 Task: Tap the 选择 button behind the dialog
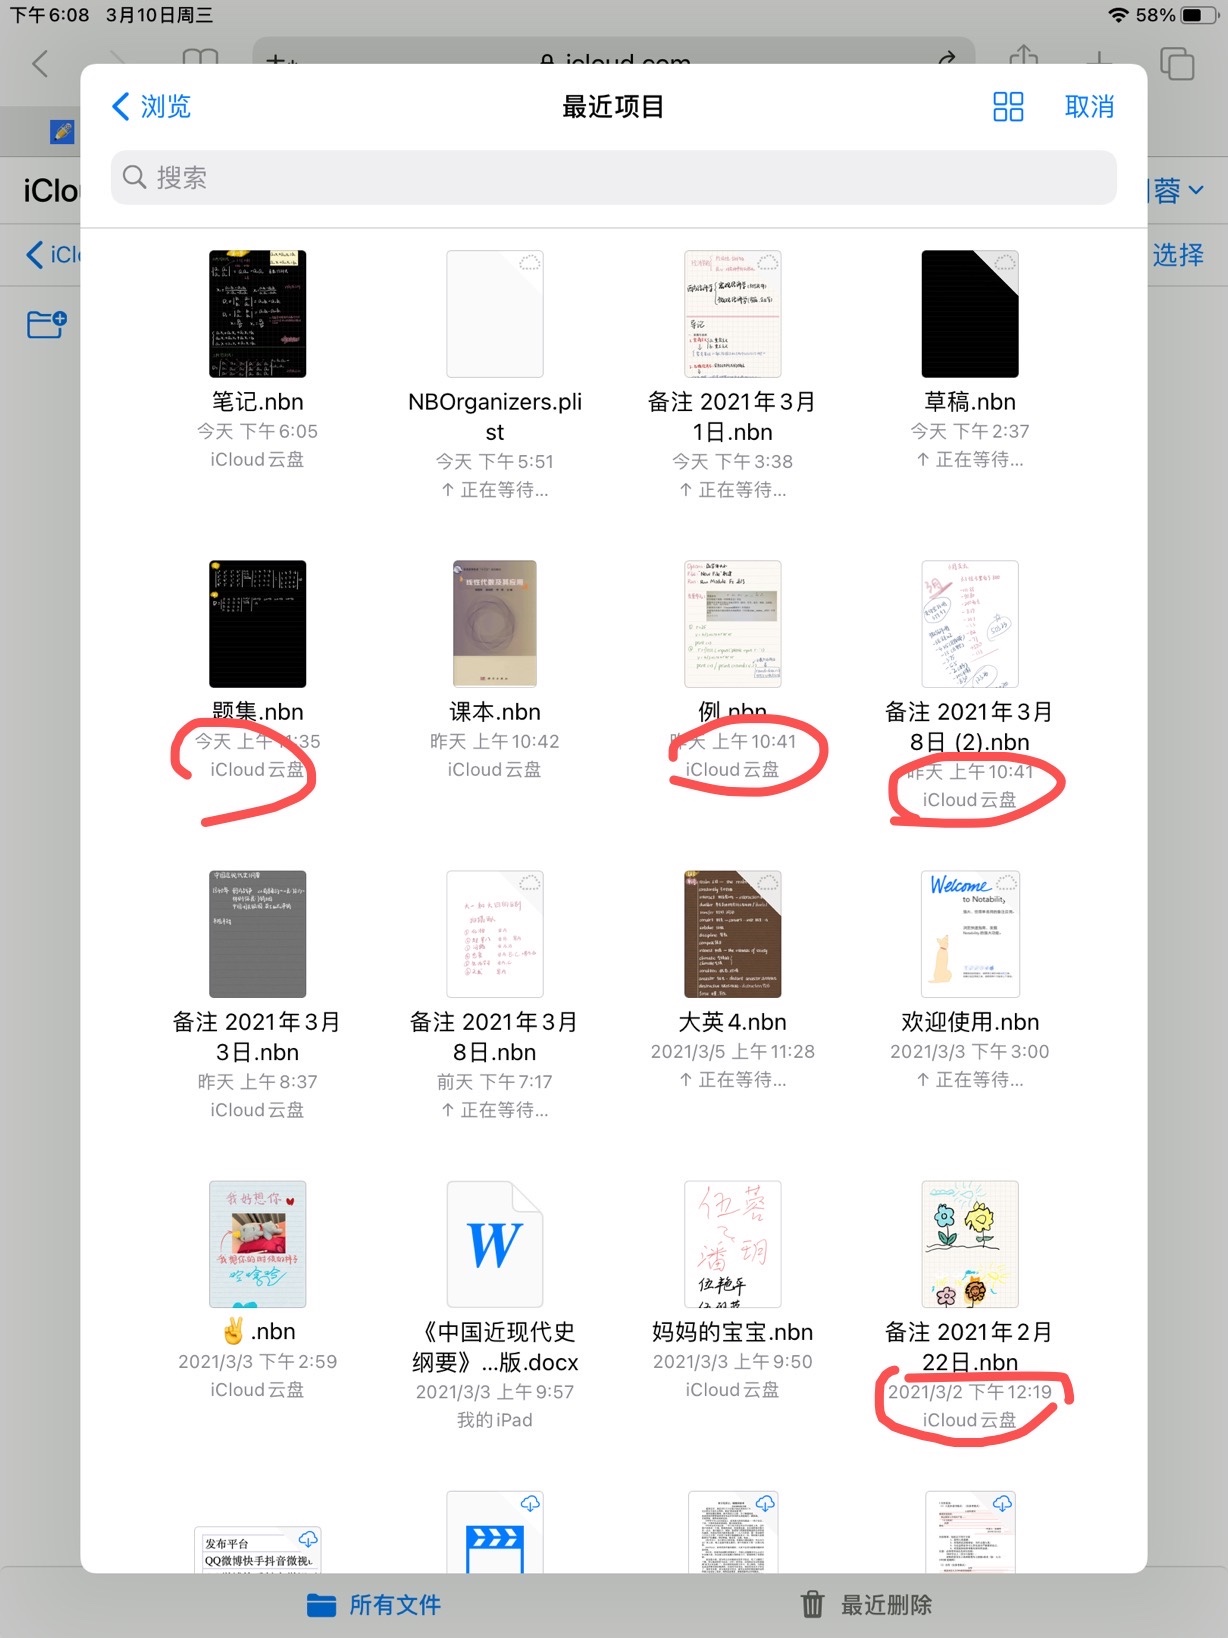[x=1178, y=255]
